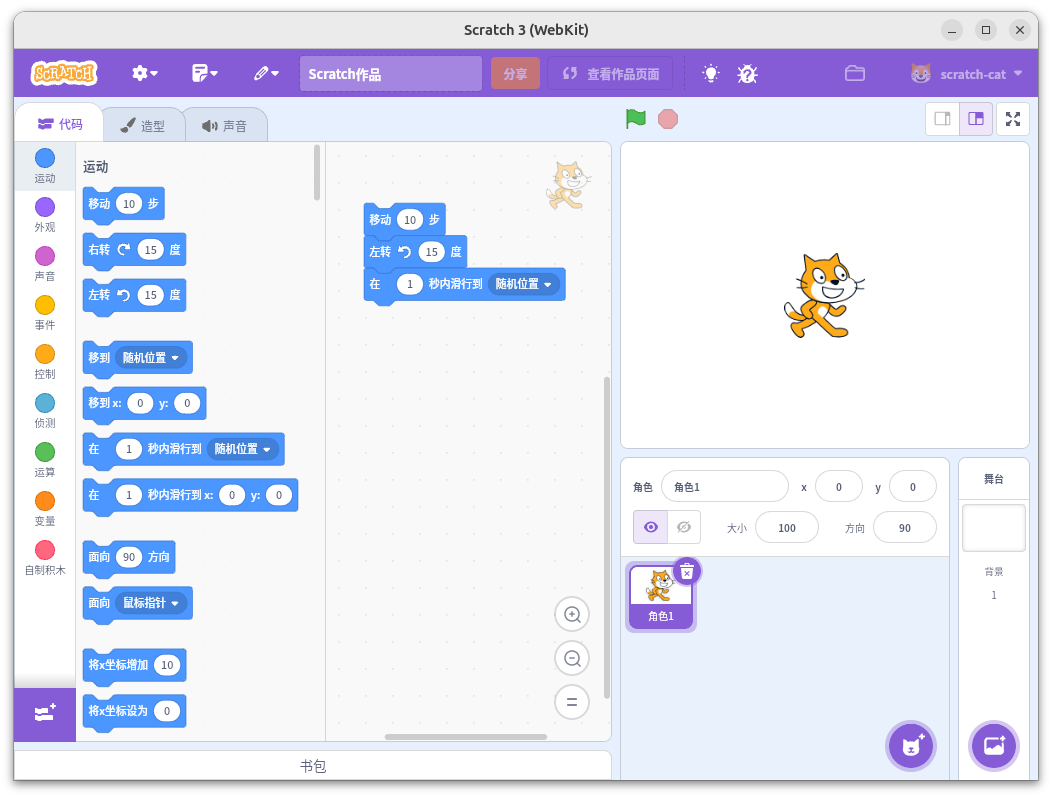Hide the sprite with crossed eye
Image resolution: width=1052 pixels, height=797 pixels.
(x=684, y=527)
